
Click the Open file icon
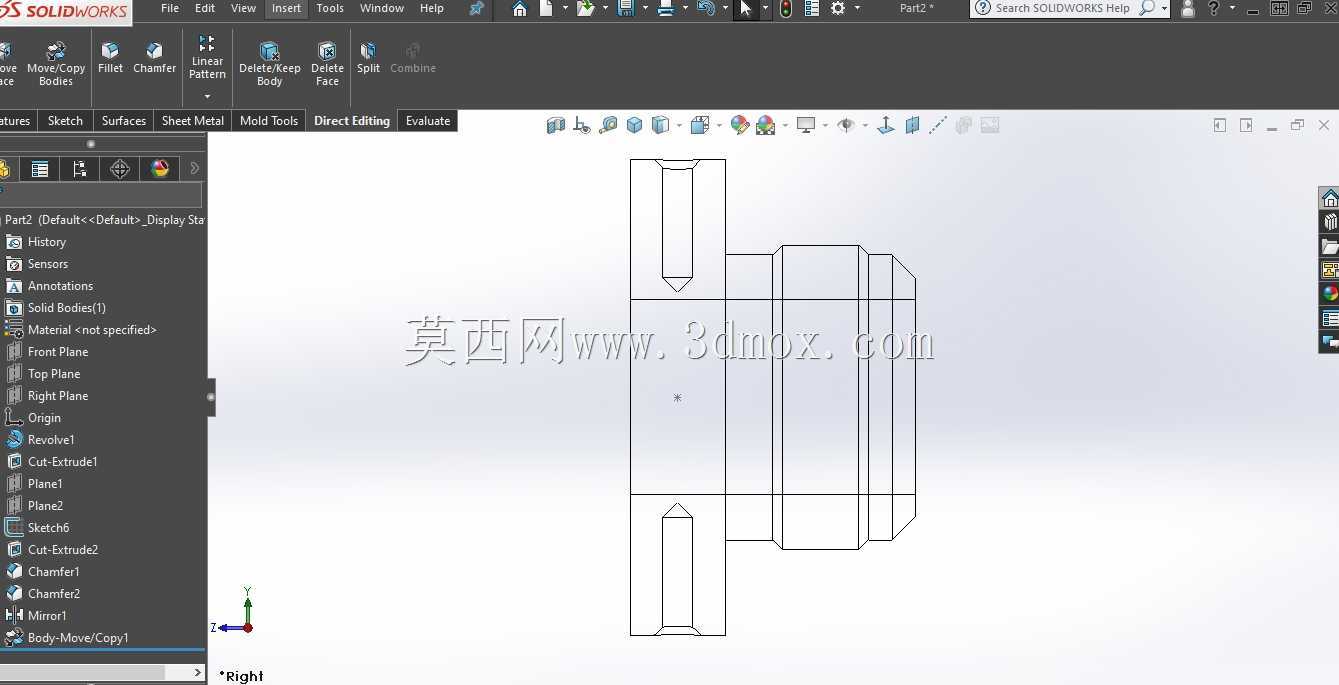pos(585,9)
